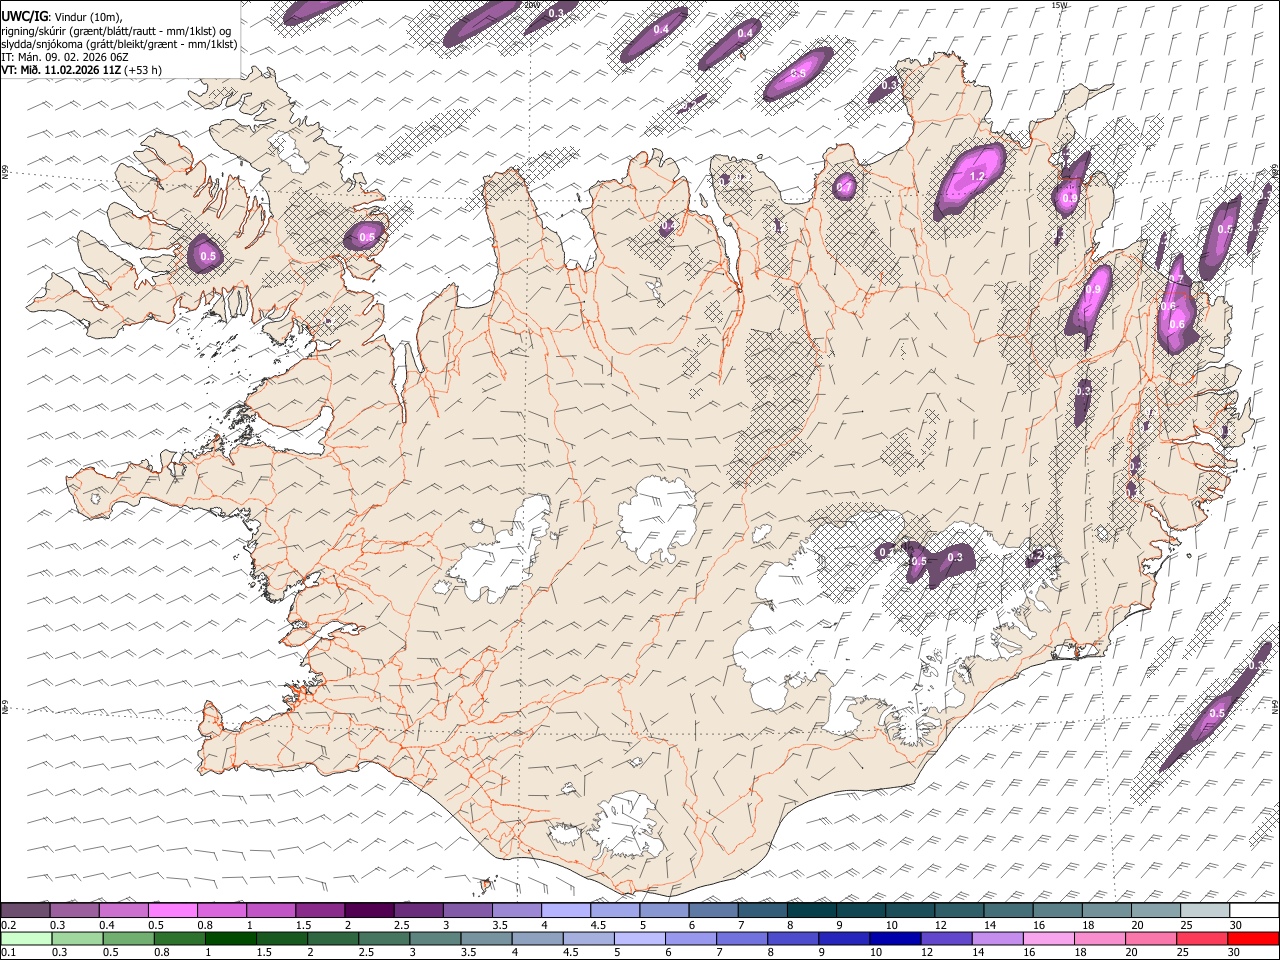The height and width of the screenshot is (960, 1280).
Task: Click the 18 value label under upper legend
Action: coord(1088,925)
